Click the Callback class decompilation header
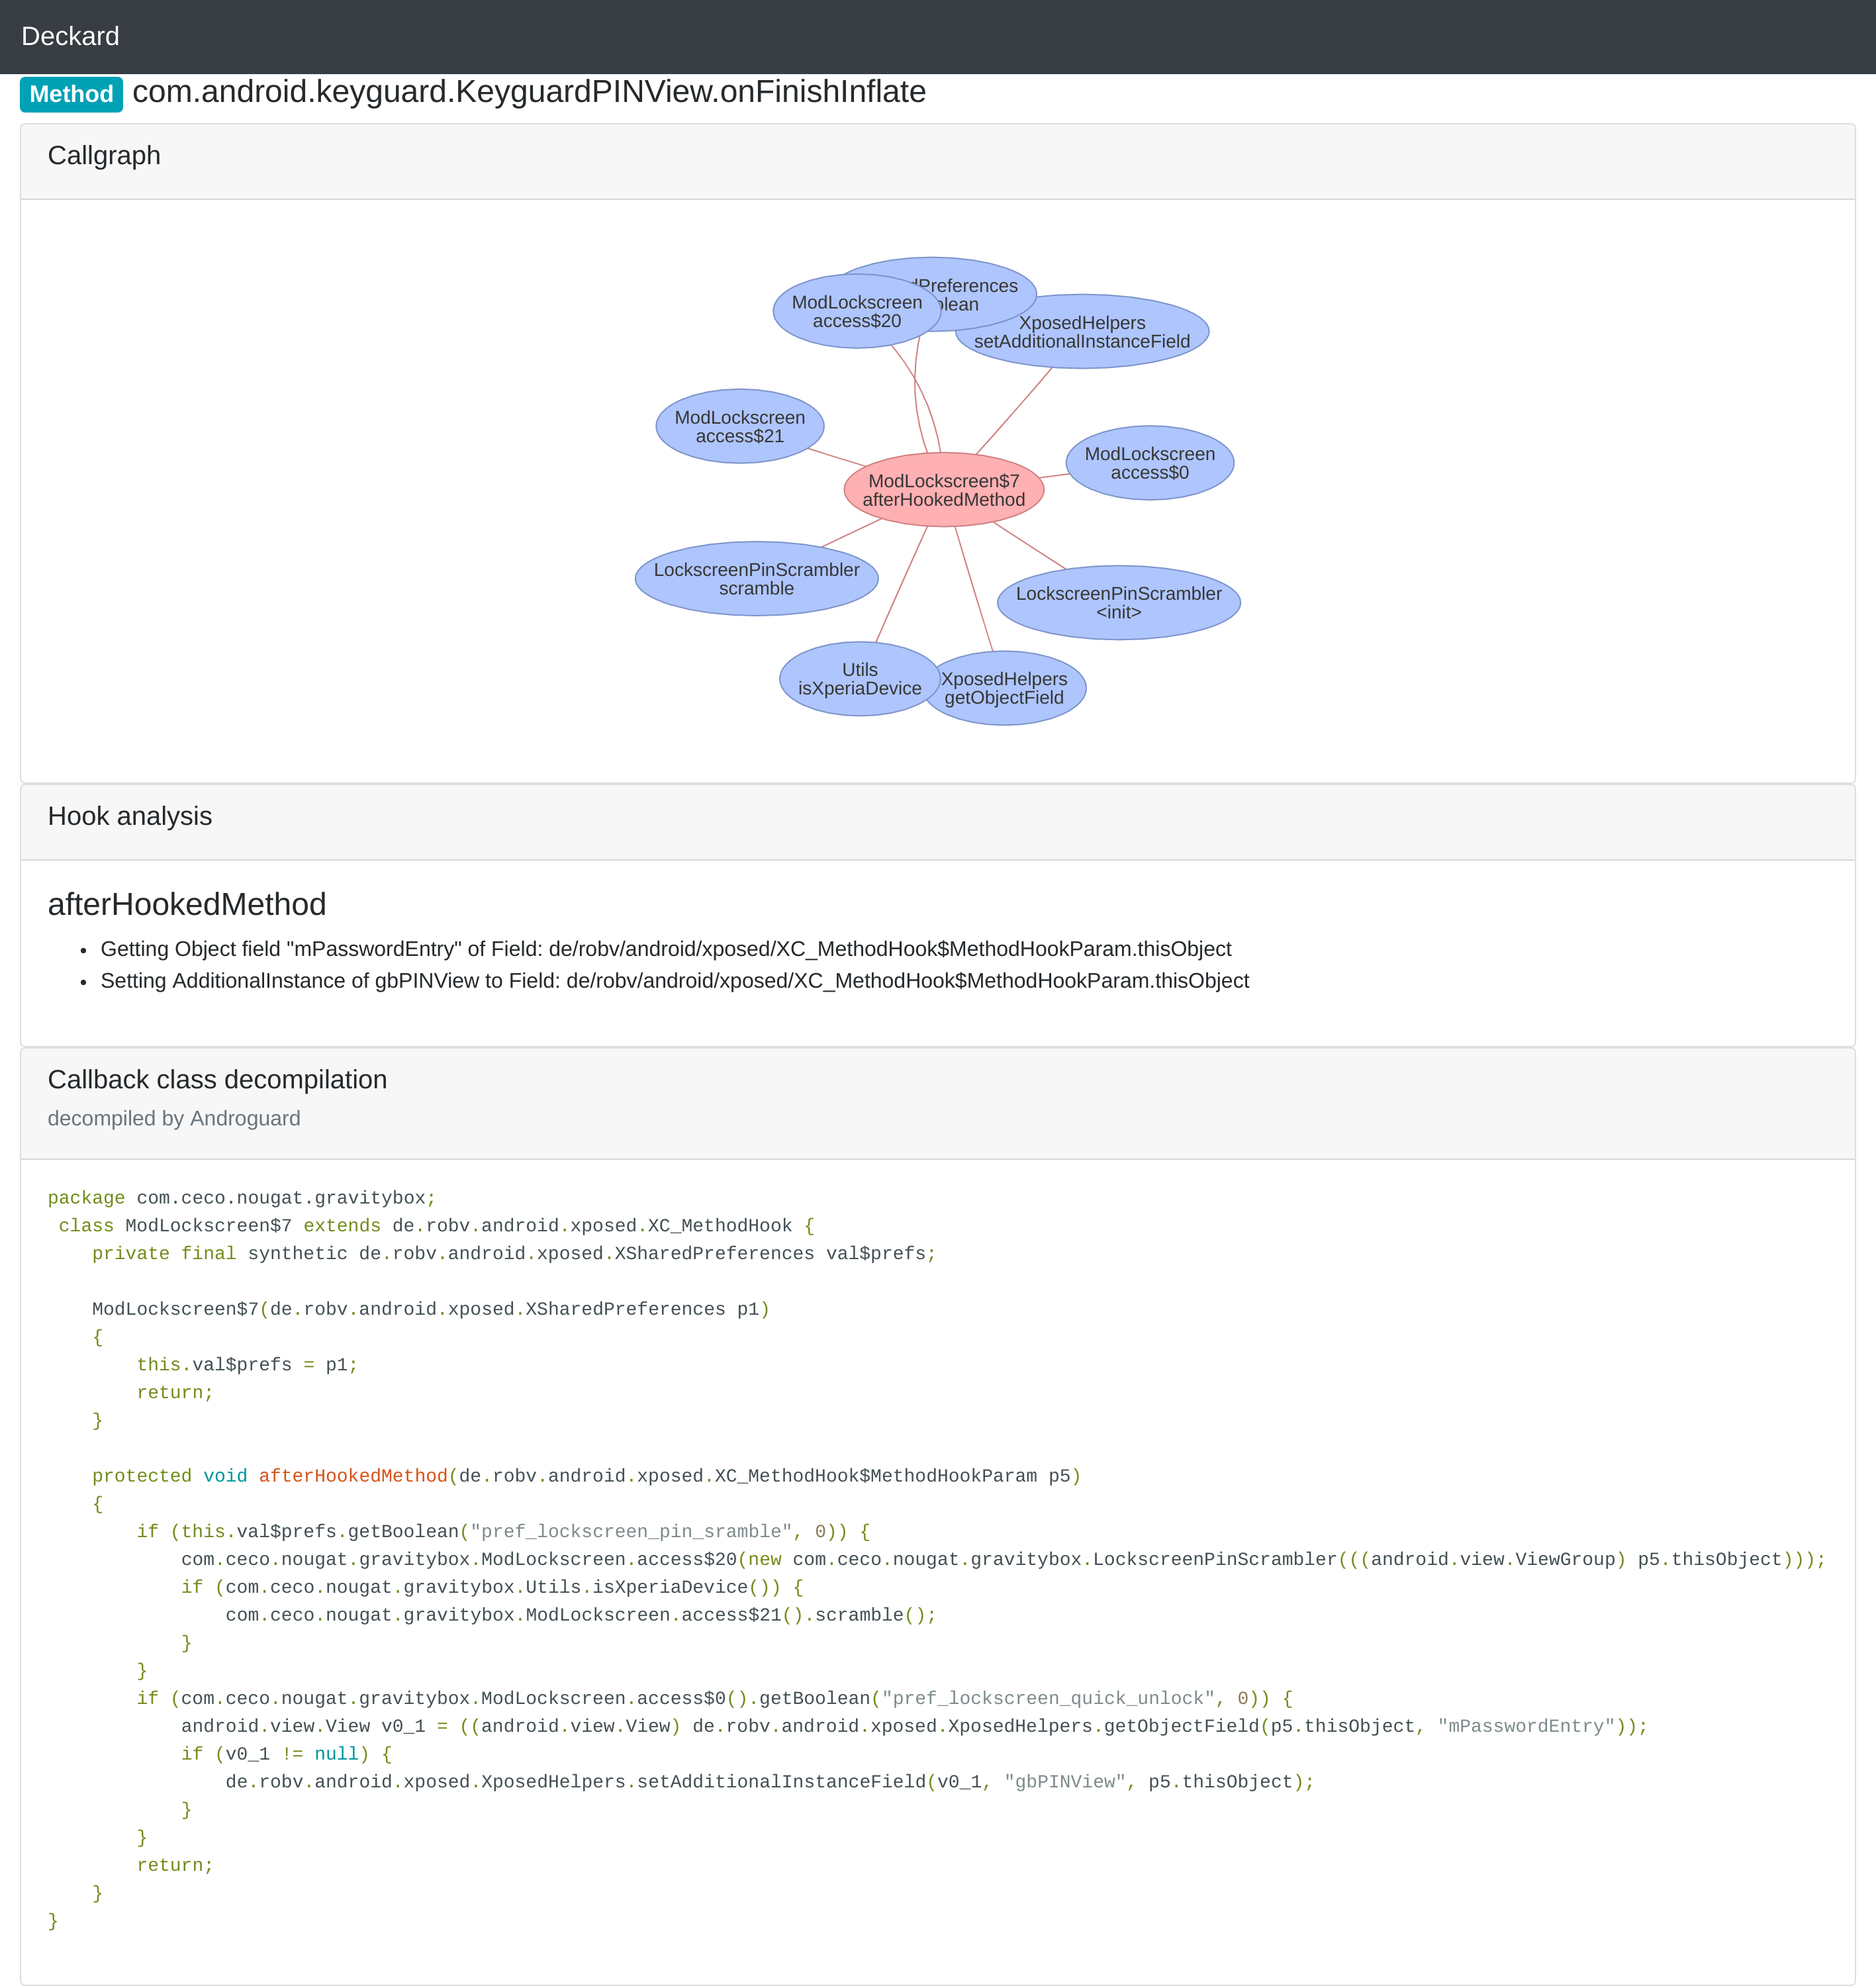This screenshot has height=1986, width=1876. [x=937, y=1104]
